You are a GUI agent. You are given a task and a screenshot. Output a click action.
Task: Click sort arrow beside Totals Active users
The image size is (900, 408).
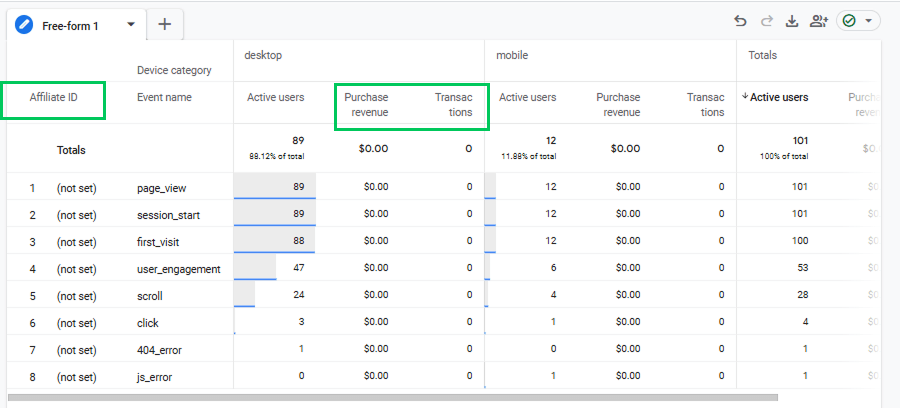pos(745,97)
